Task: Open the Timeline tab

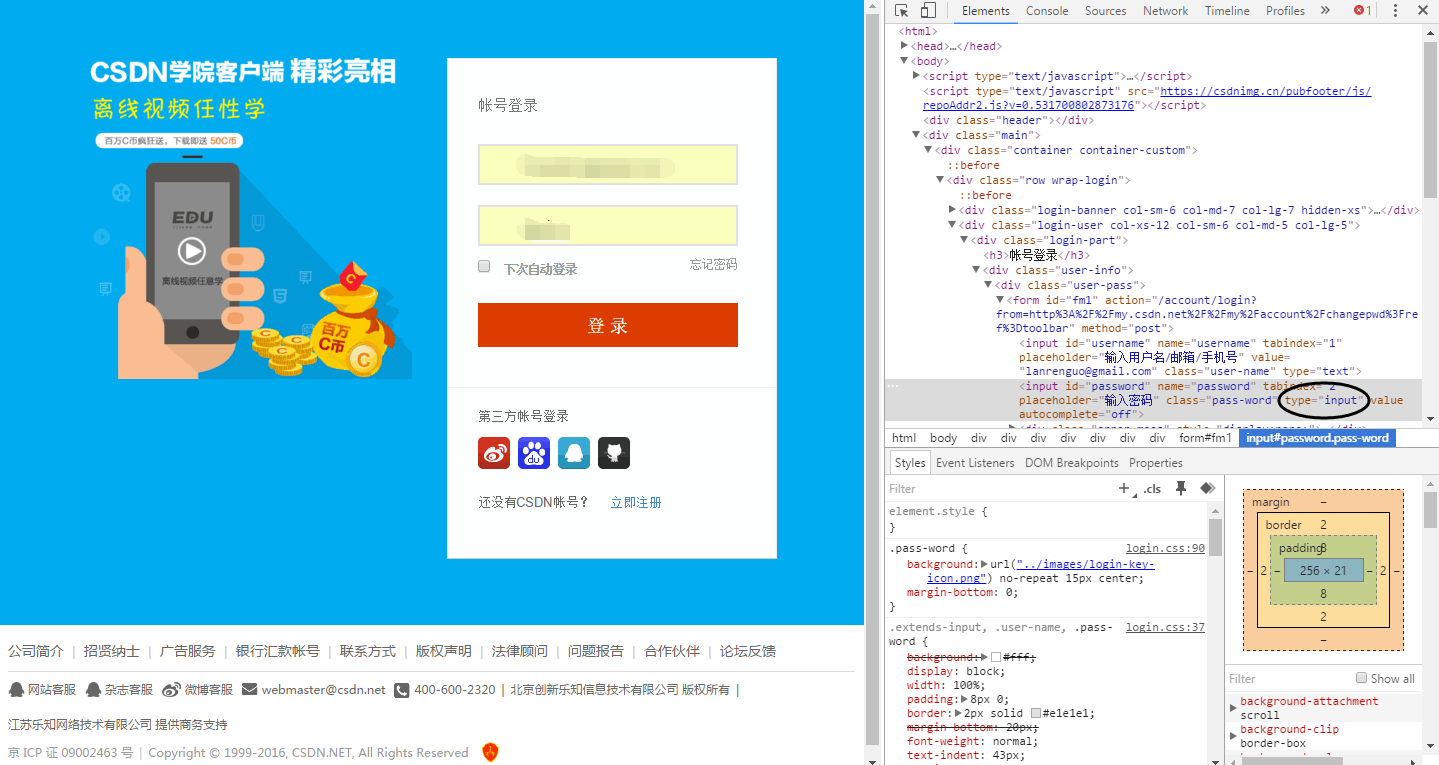Action: (x=1227, y=11)
